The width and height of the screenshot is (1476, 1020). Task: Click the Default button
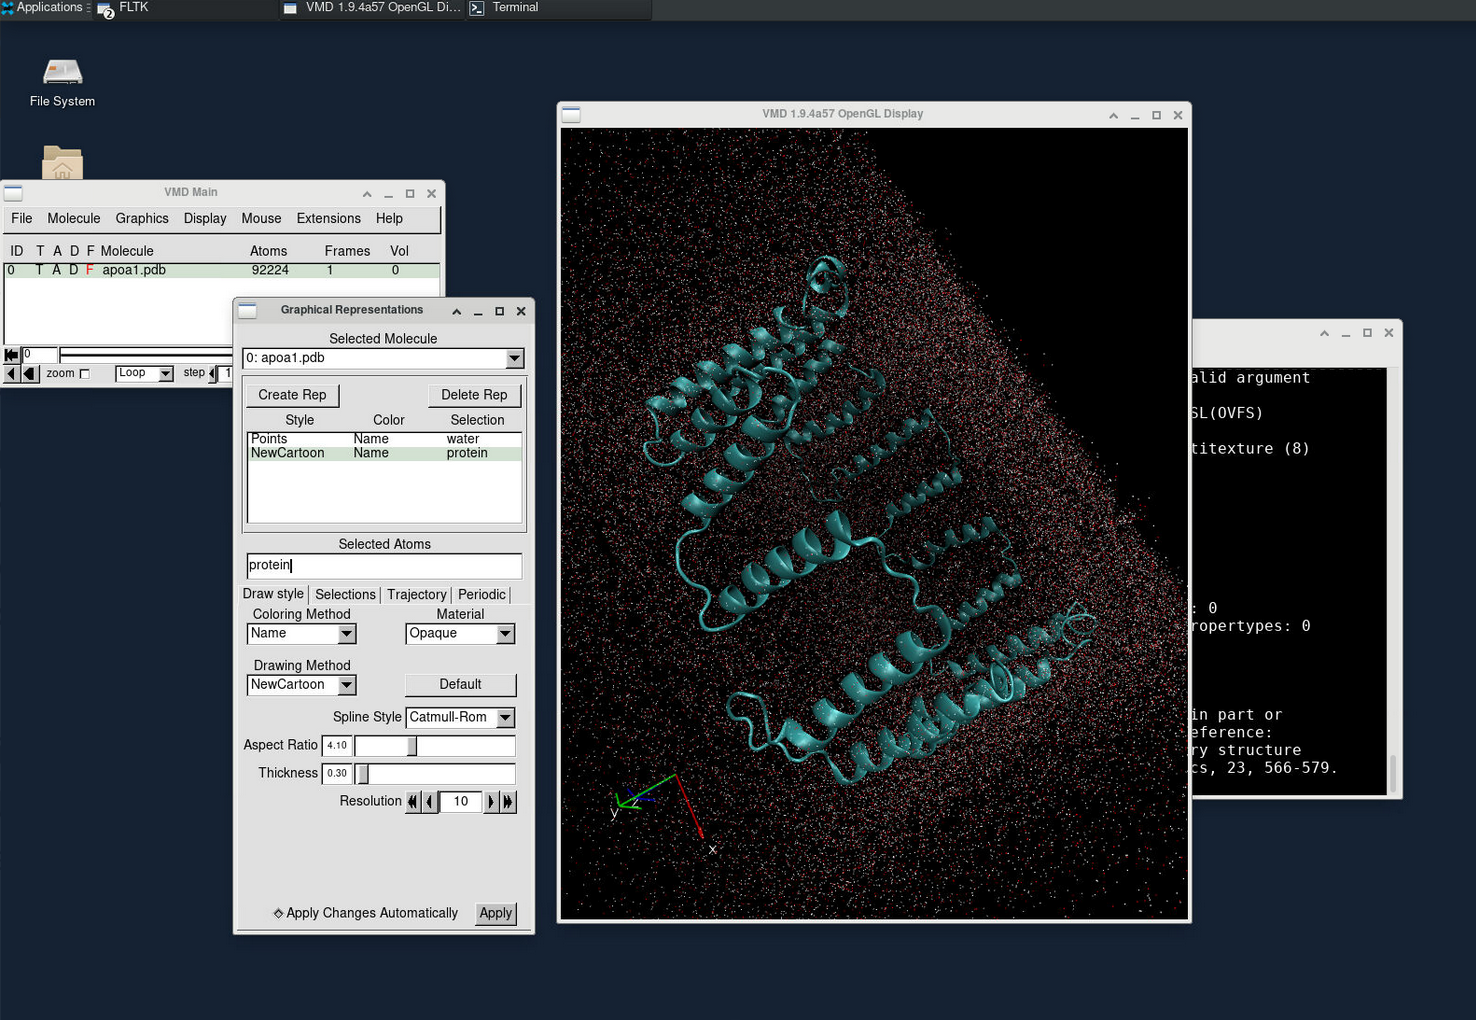(460, 685)
